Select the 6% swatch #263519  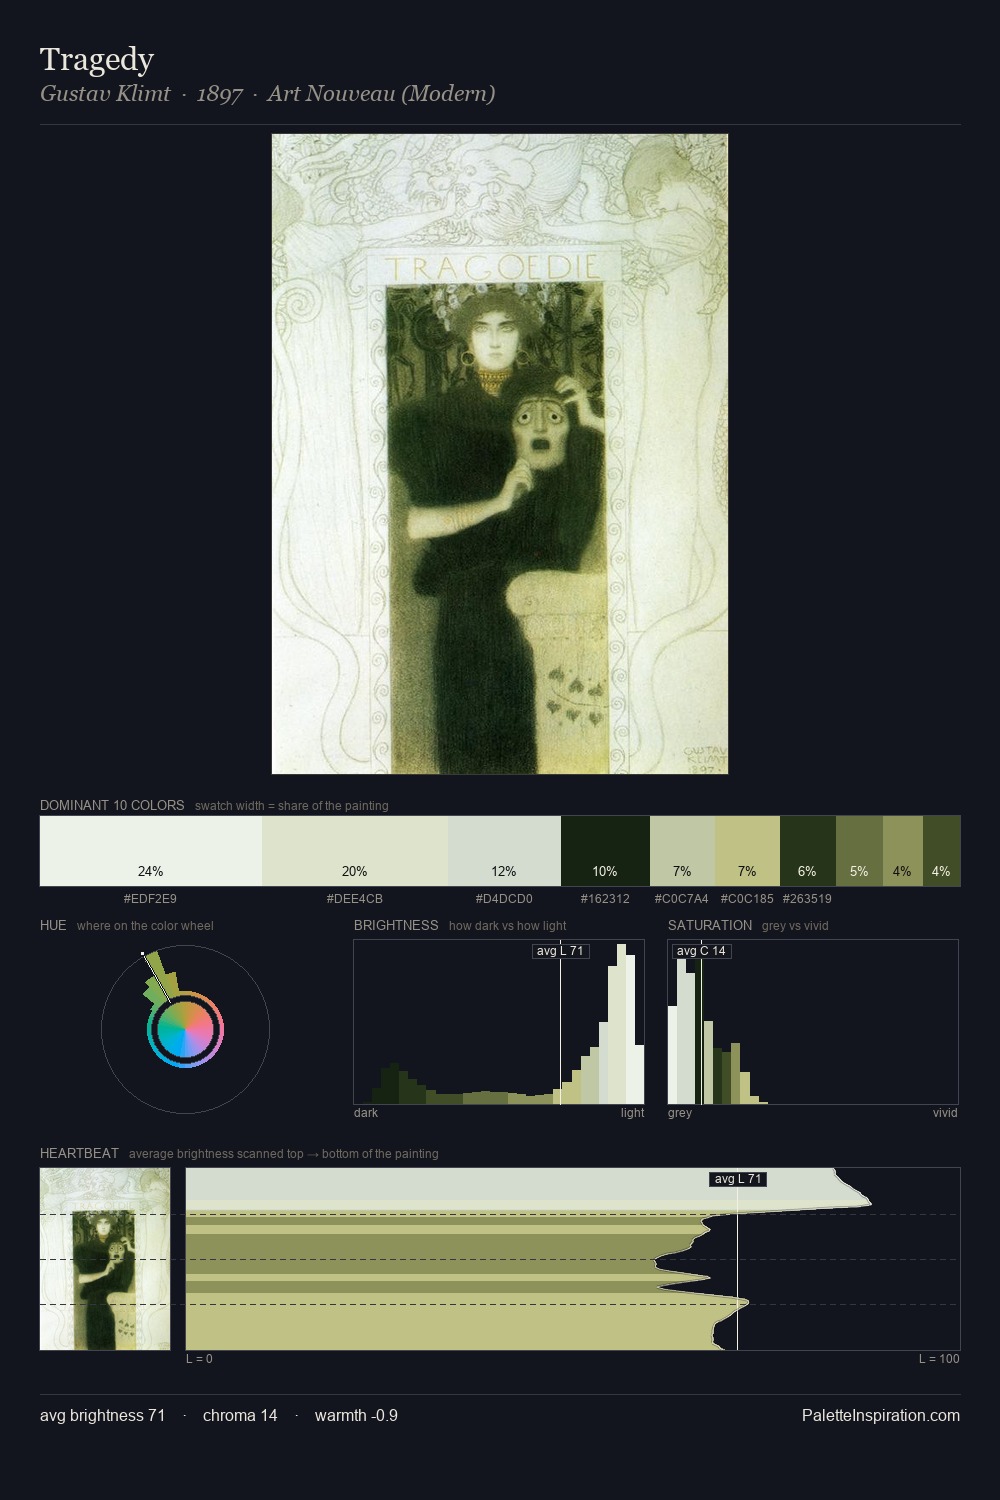[x=807, y=851]
